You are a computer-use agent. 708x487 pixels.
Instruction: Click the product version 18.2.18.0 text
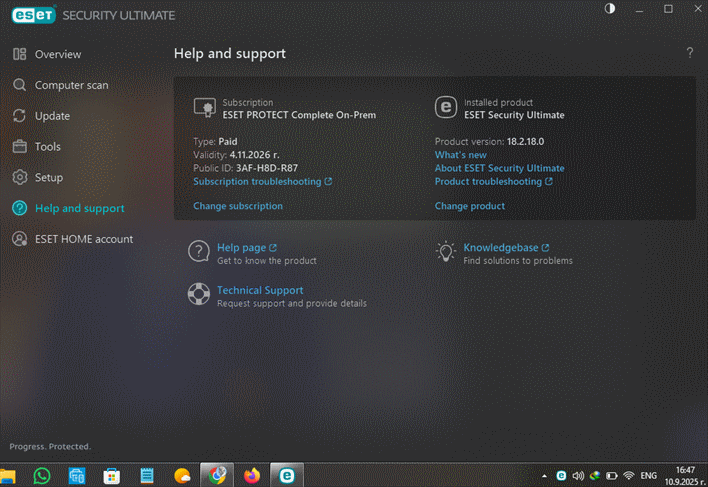[525, 141]
